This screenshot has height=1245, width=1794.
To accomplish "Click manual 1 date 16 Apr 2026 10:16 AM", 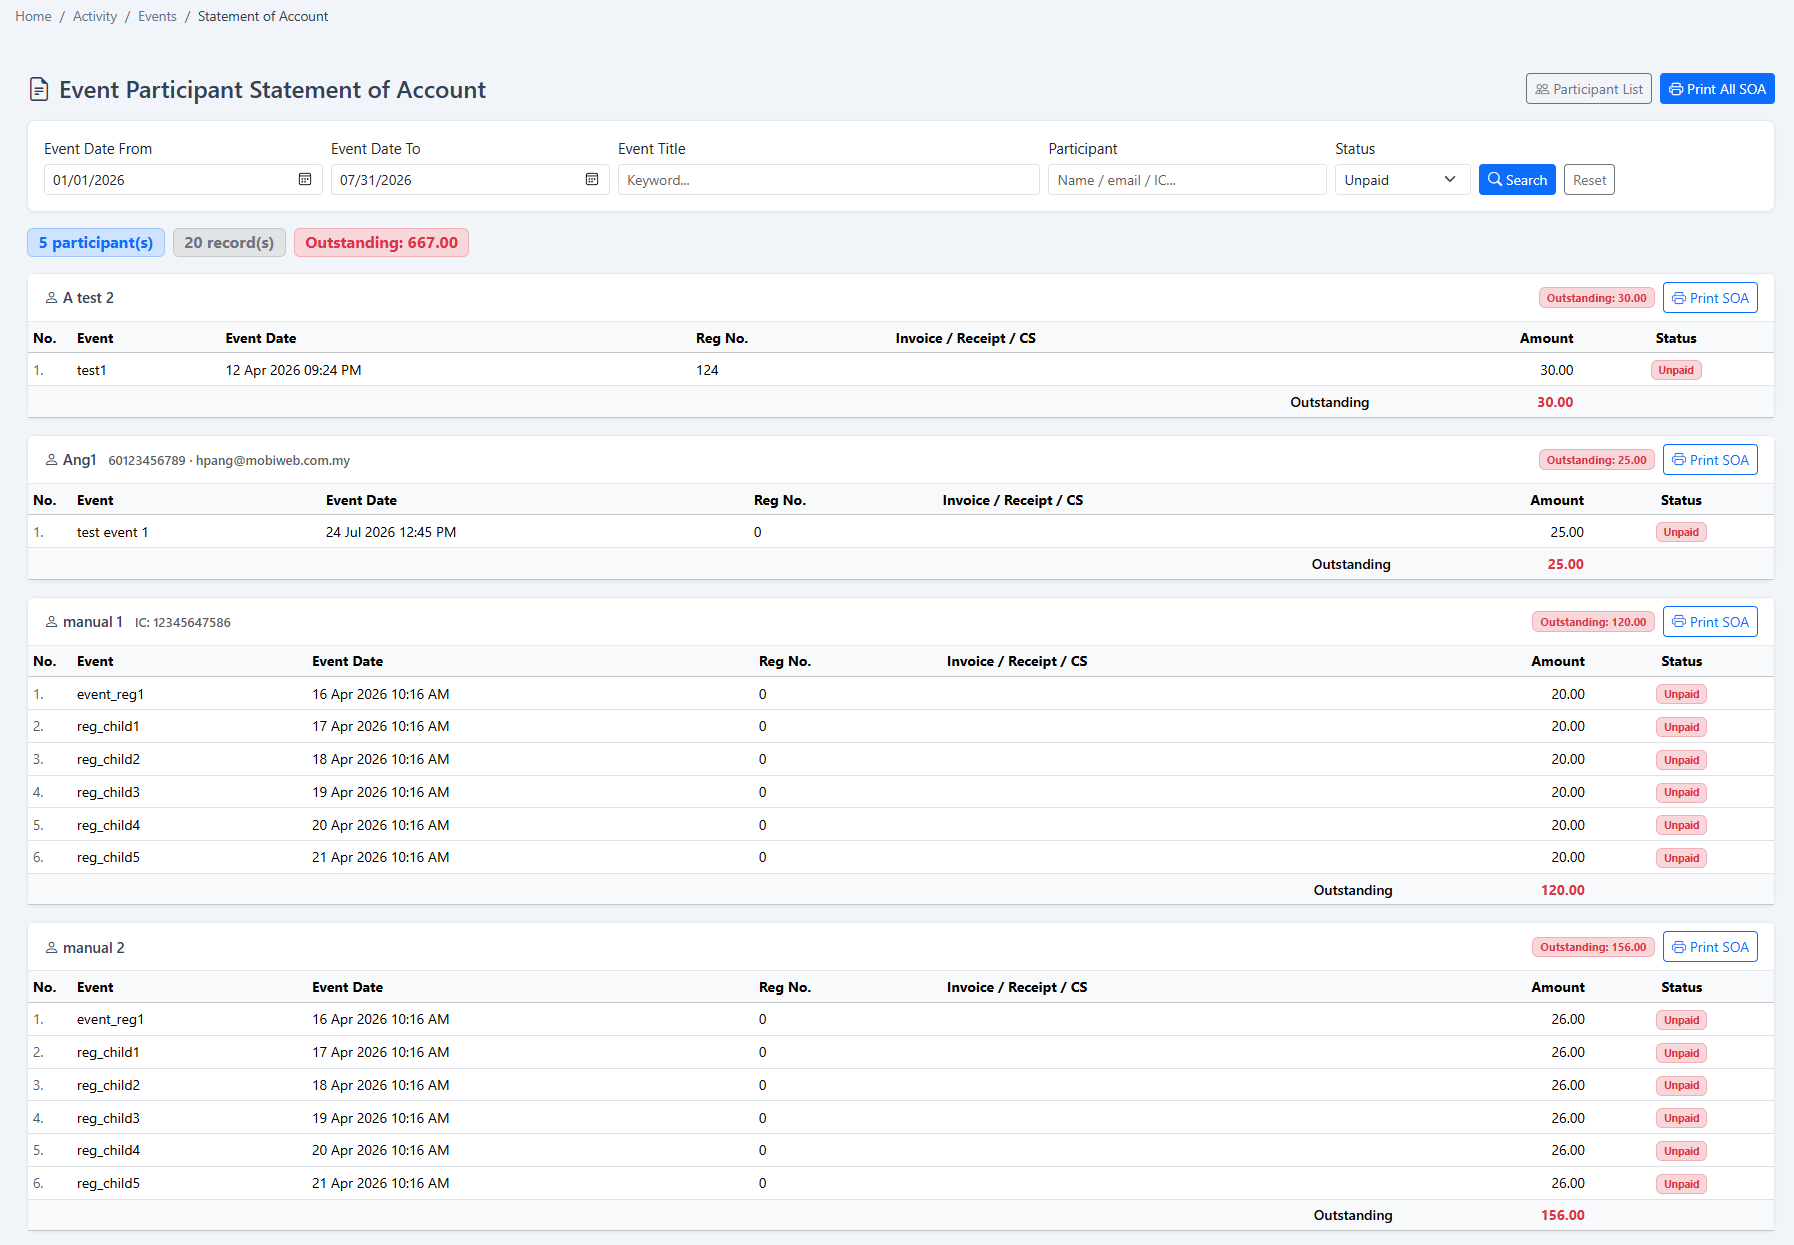I will (x=381, y=694).
